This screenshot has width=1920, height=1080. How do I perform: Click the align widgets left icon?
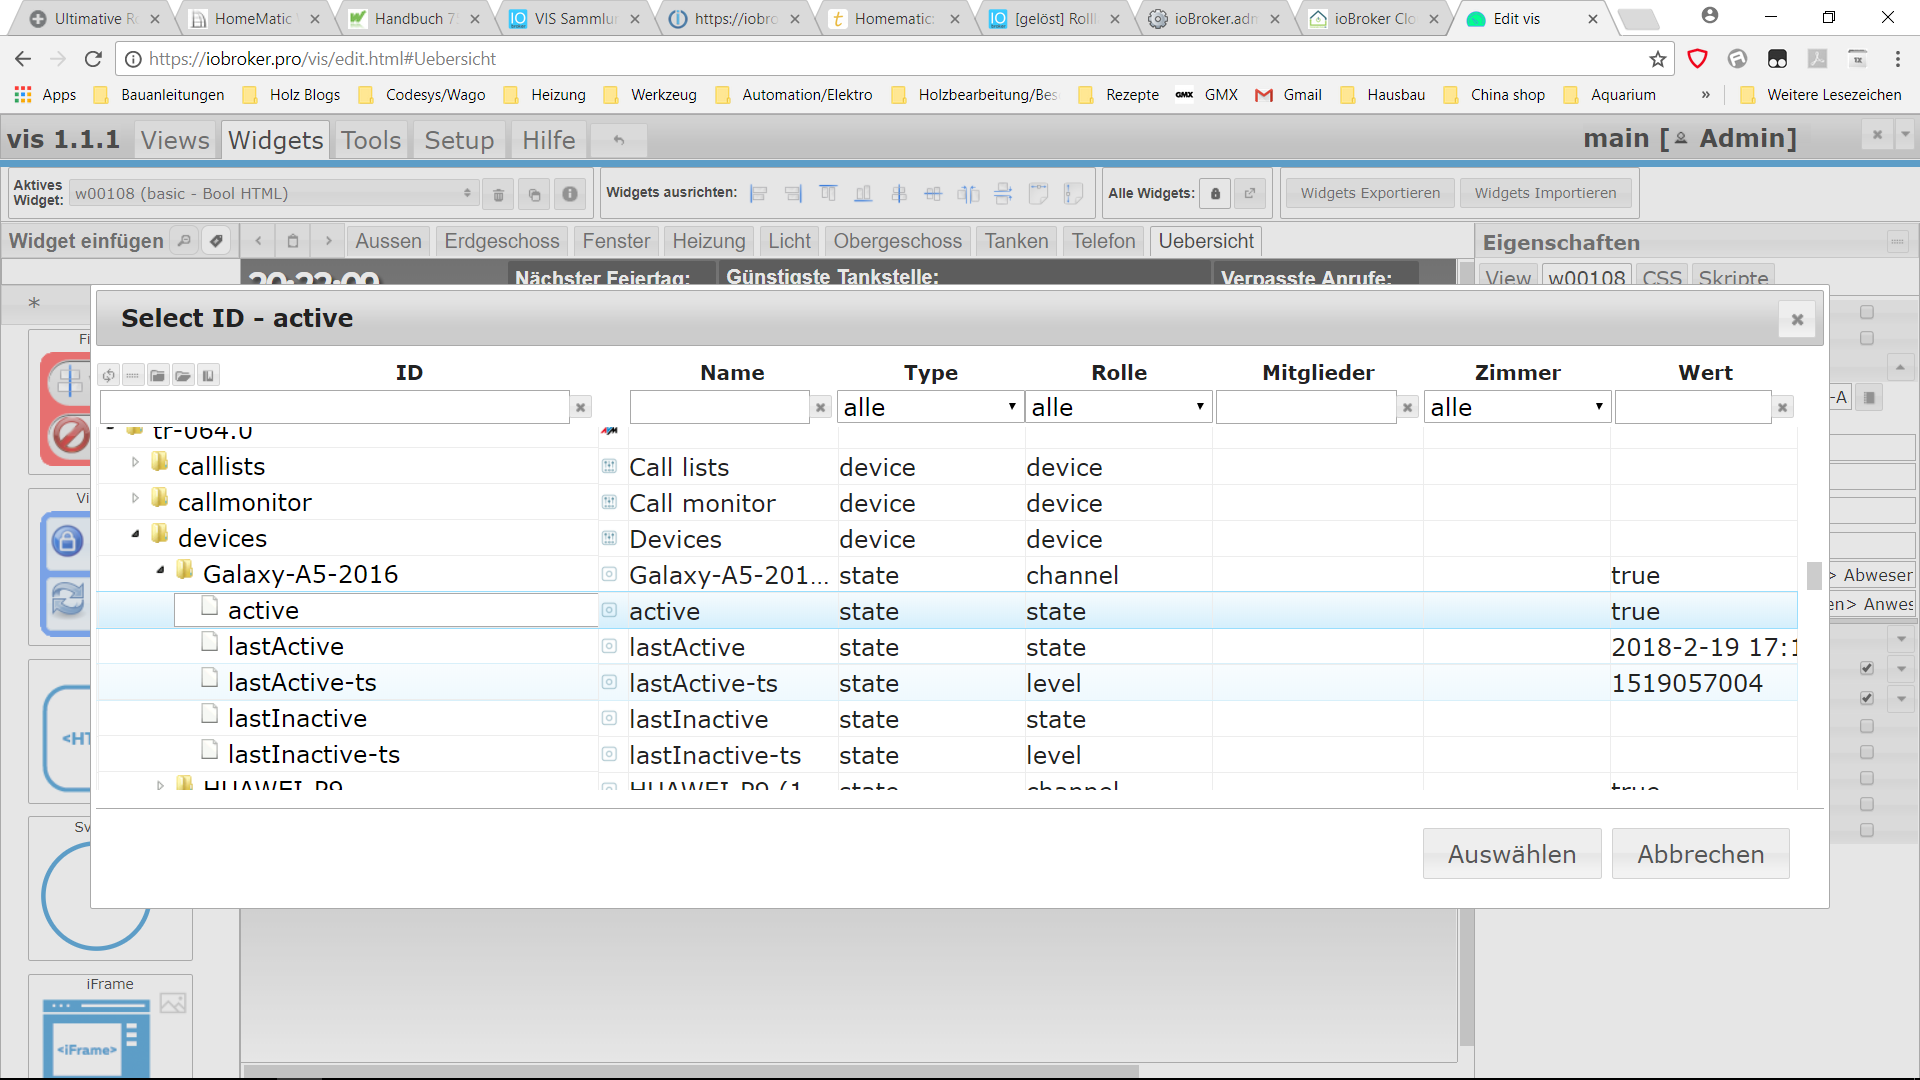[x=759, y=194]
